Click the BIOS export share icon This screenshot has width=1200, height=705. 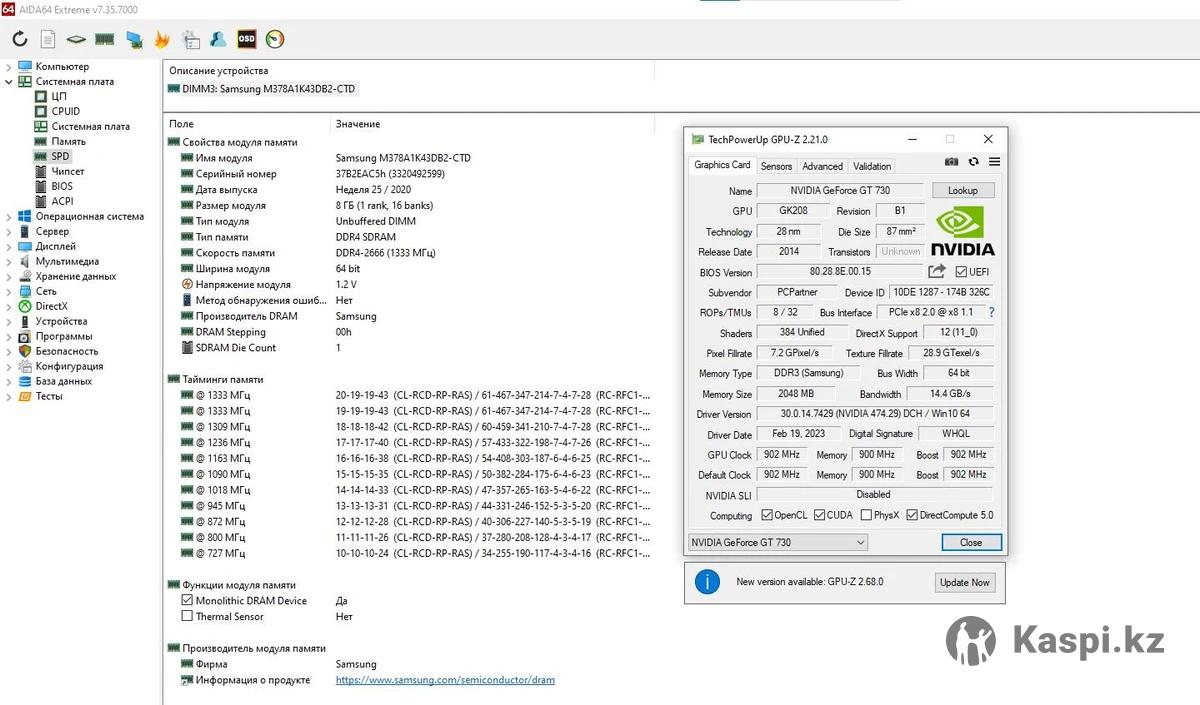tap(937, 271)
